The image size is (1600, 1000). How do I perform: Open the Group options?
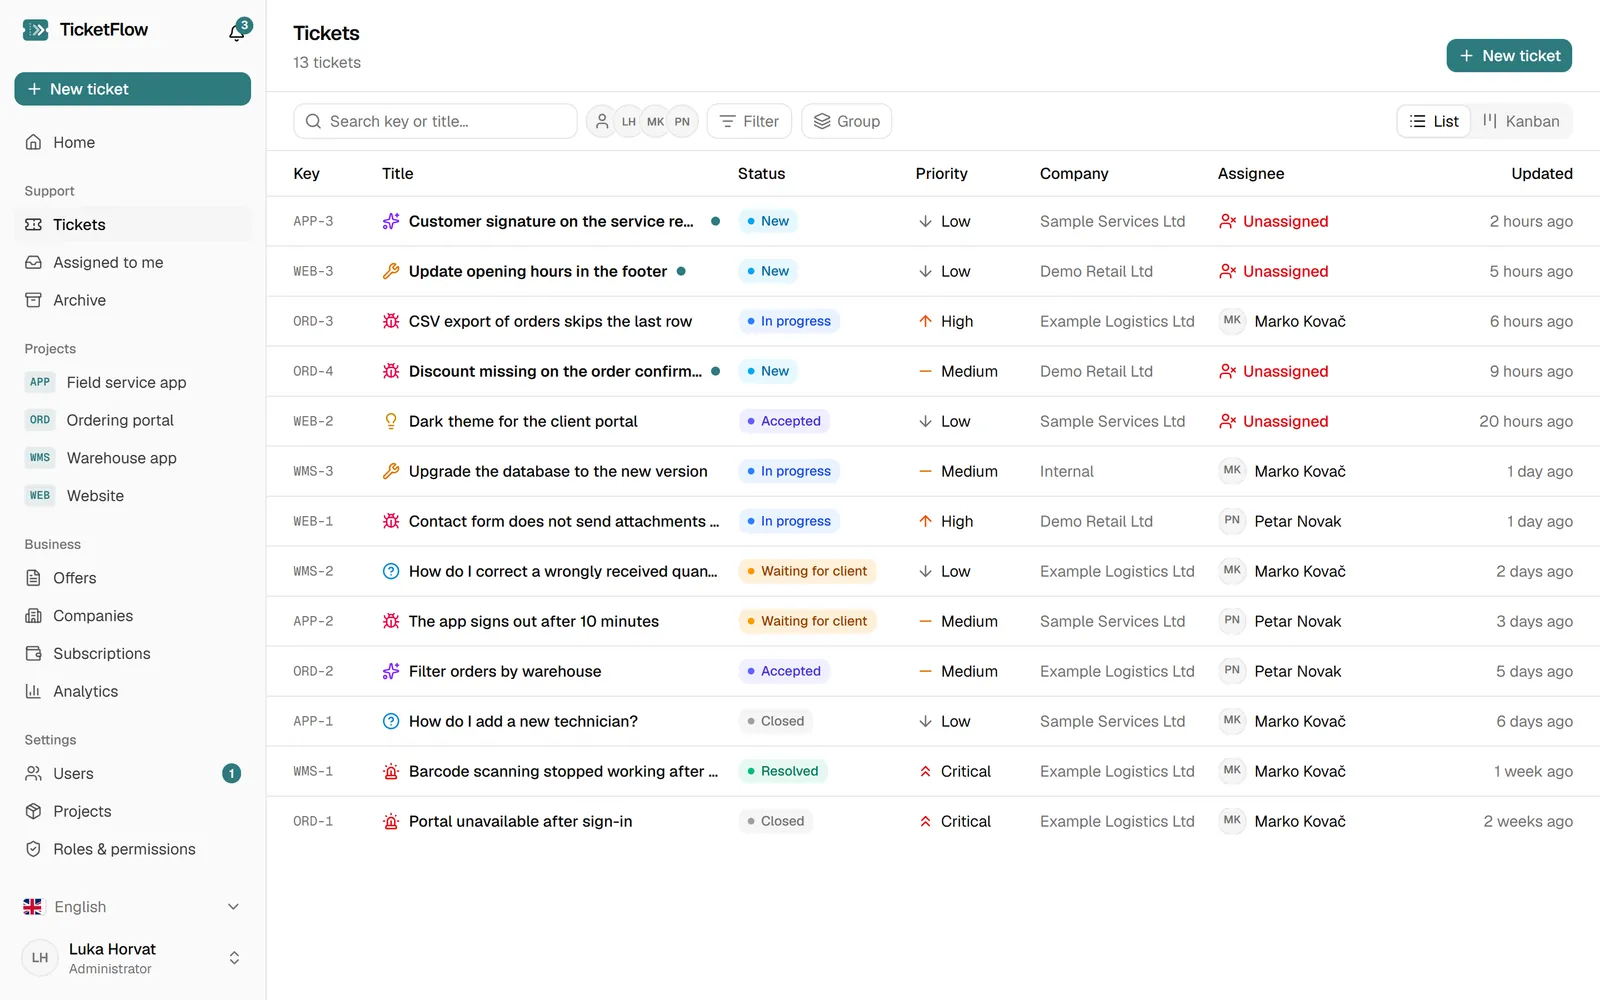846,121
